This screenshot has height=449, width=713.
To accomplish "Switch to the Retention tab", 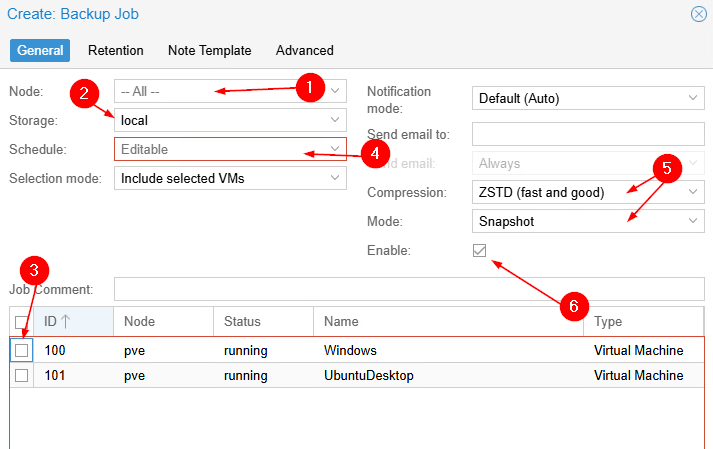I will pyautogui.click(x=115, y=50).
